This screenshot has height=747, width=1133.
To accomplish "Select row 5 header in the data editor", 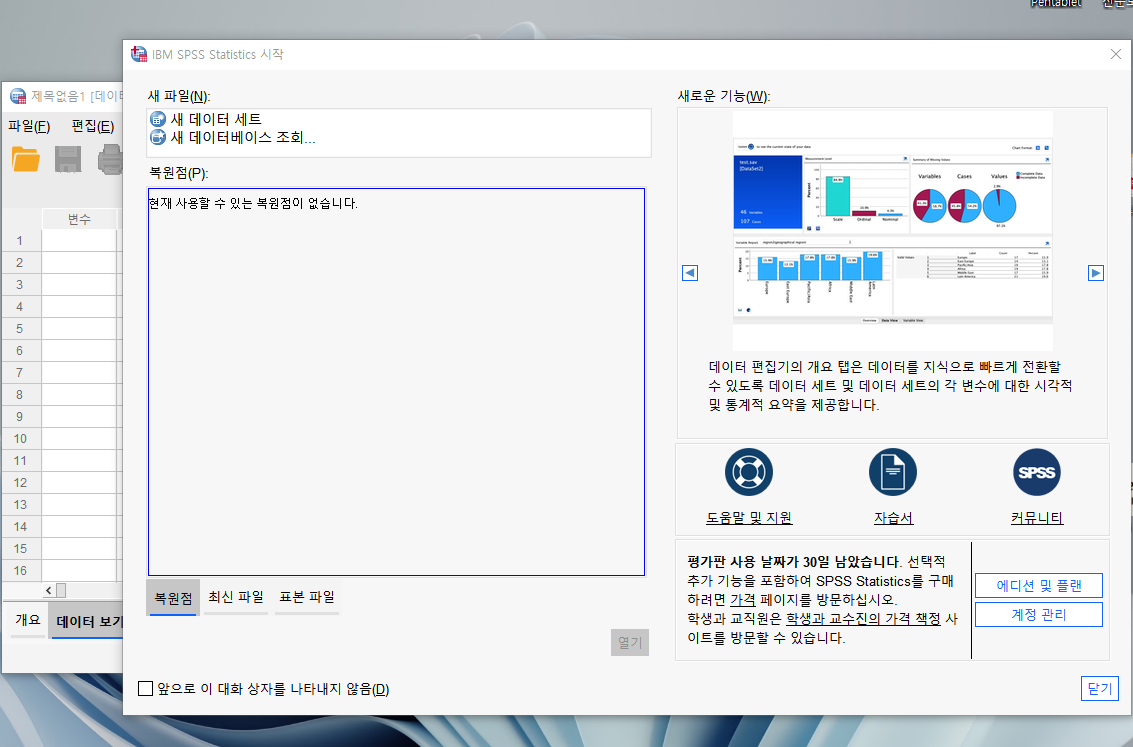I will pyautogui.click(x=21, y=329).
